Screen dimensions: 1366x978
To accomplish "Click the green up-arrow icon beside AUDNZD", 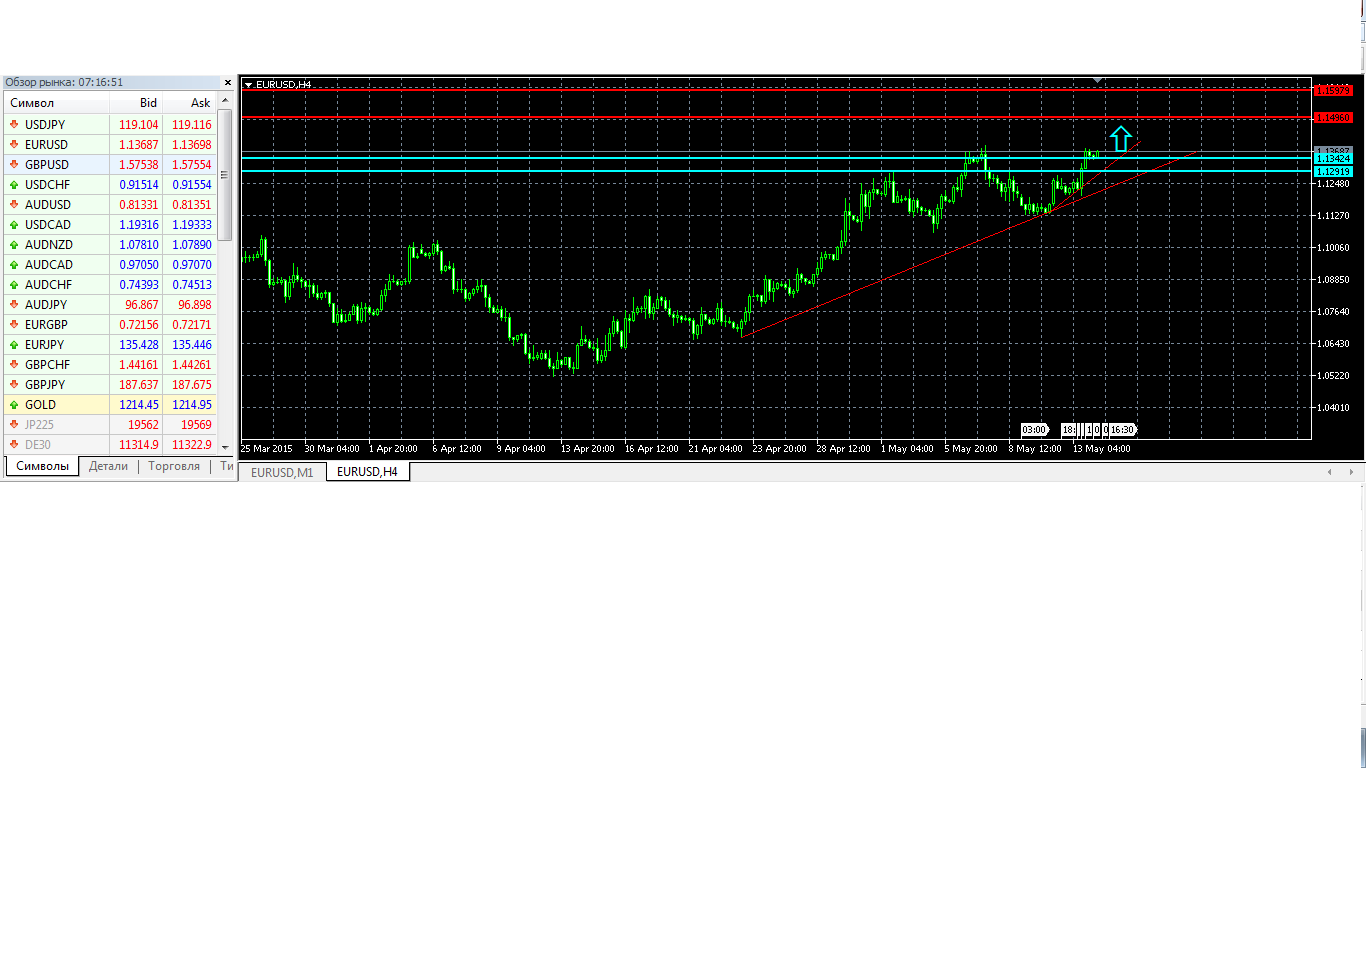I will 14,245.
